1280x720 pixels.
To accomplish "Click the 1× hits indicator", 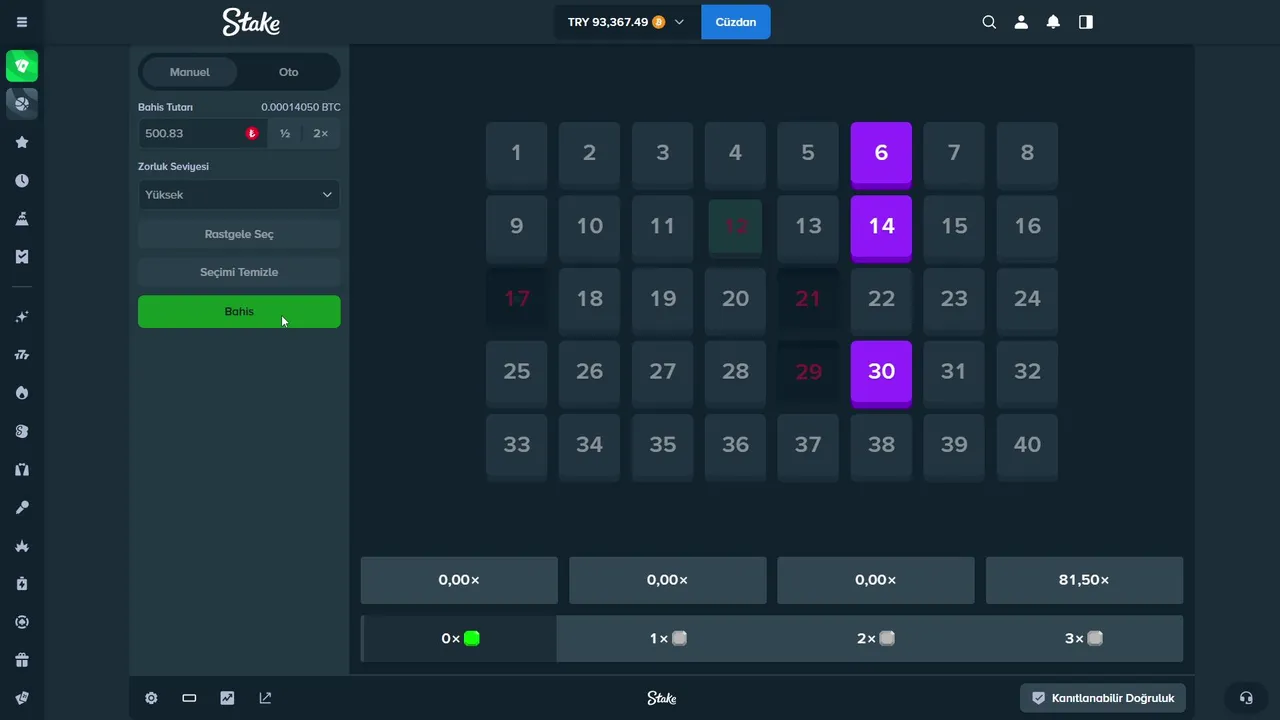I will (668, 638).
